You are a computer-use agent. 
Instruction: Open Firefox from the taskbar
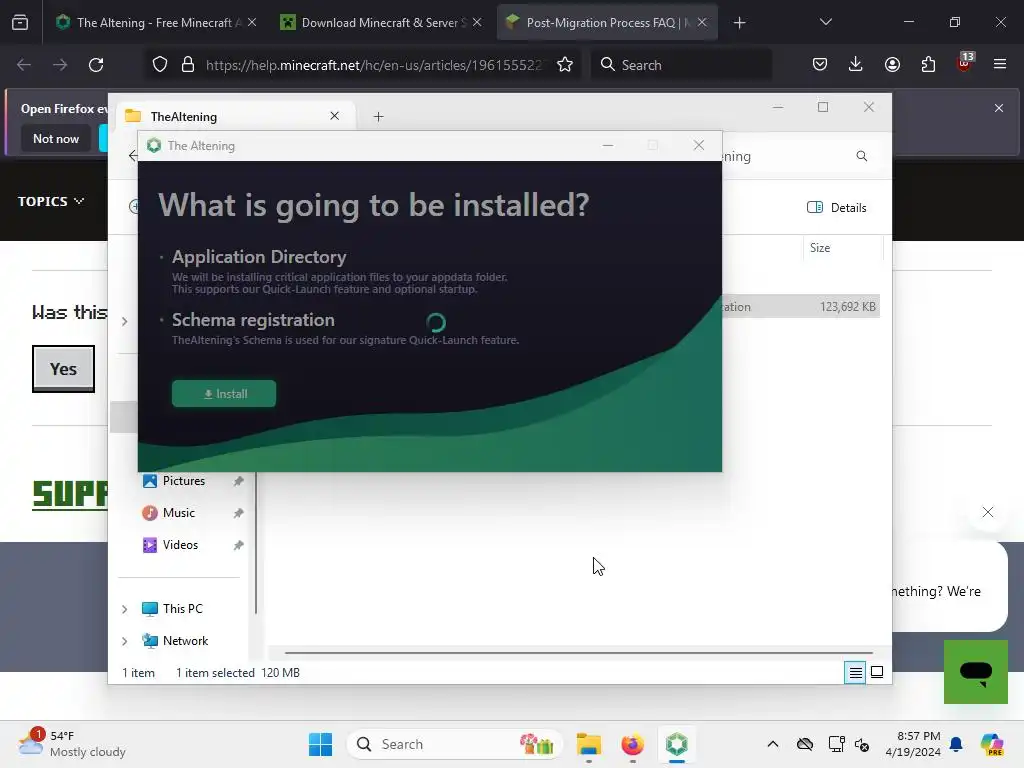[x=632, y=744]
